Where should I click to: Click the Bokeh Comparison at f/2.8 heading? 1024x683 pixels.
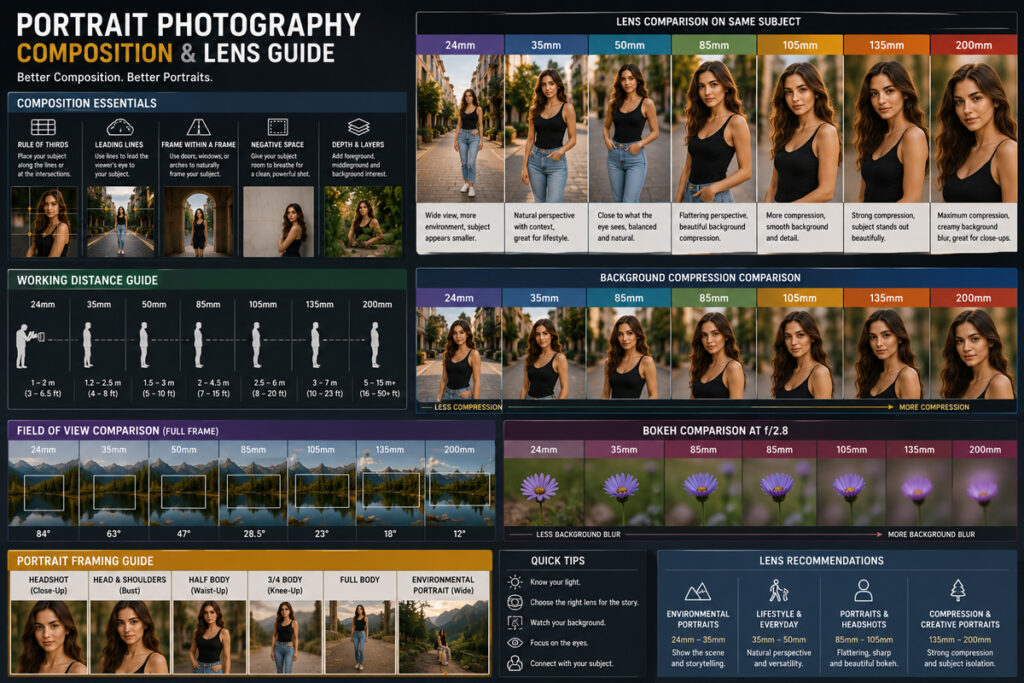click(715, 430)
